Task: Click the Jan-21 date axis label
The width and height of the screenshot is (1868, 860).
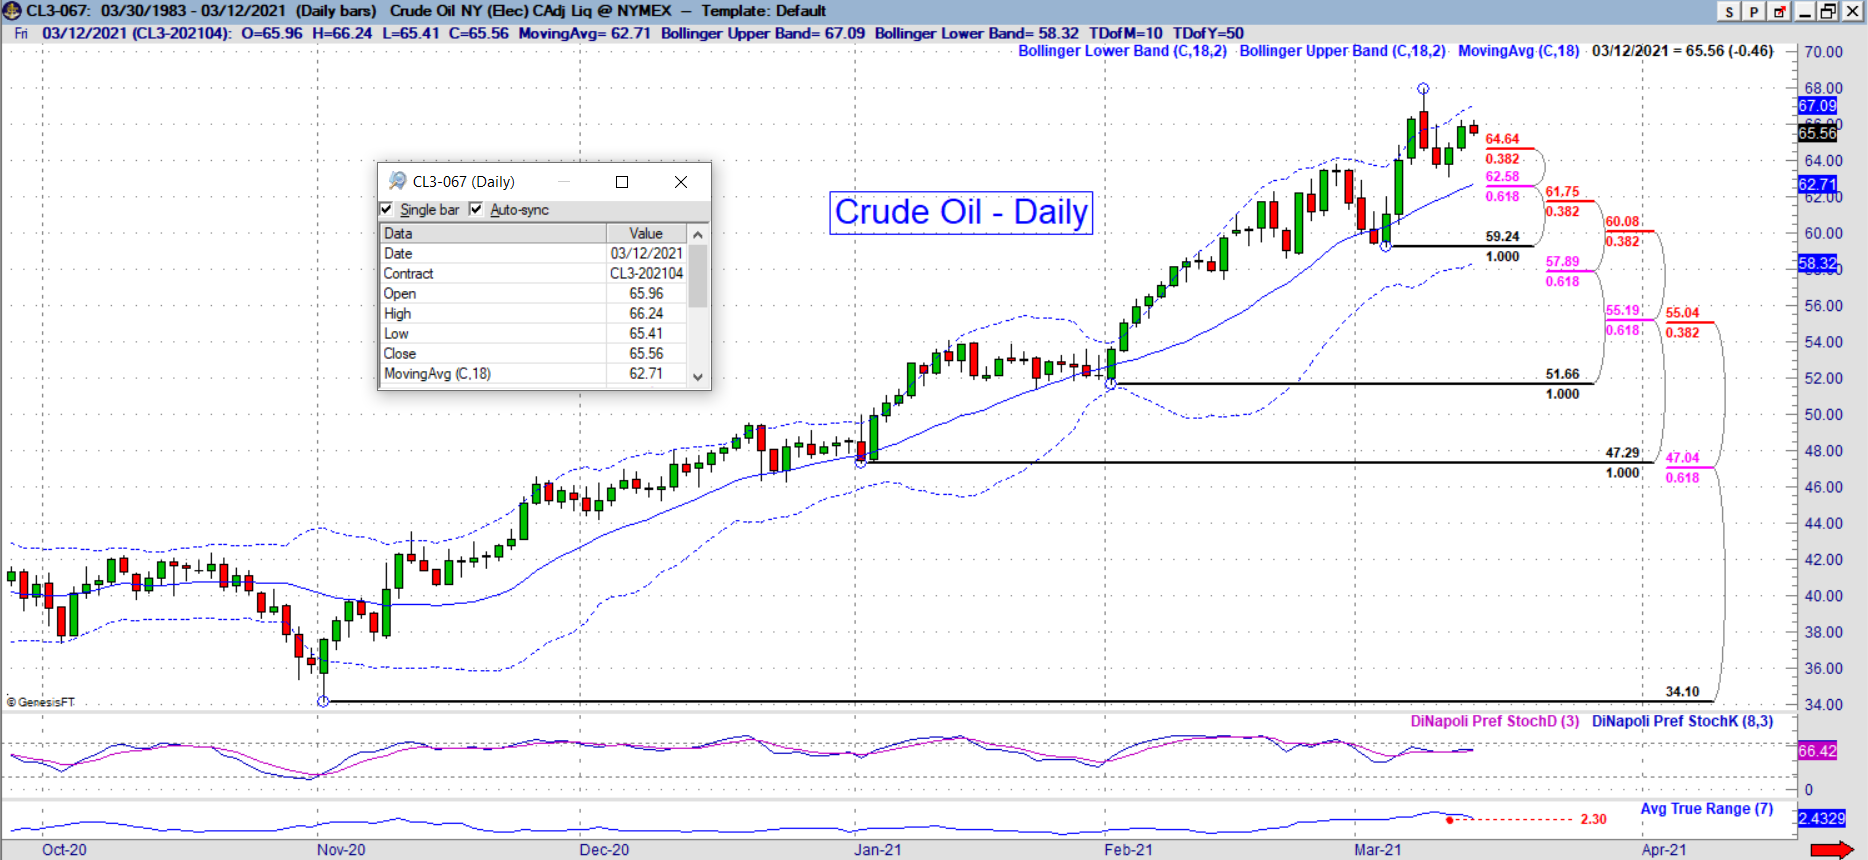Action: pyautogui.click(x=877, y=850)
